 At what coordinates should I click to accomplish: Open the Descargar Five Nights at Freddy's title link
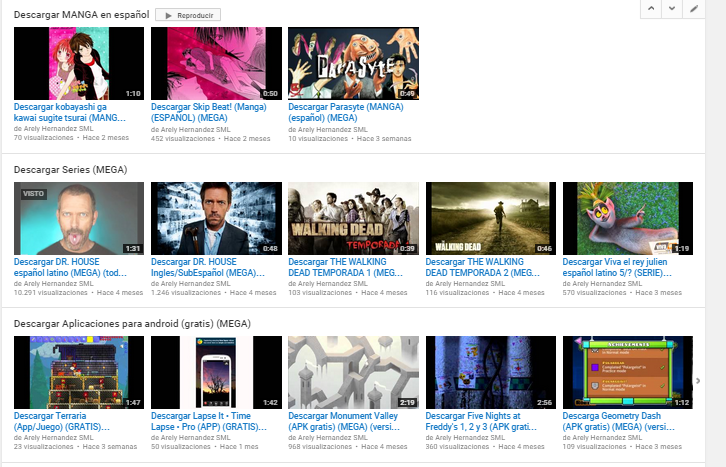(482, 421)
